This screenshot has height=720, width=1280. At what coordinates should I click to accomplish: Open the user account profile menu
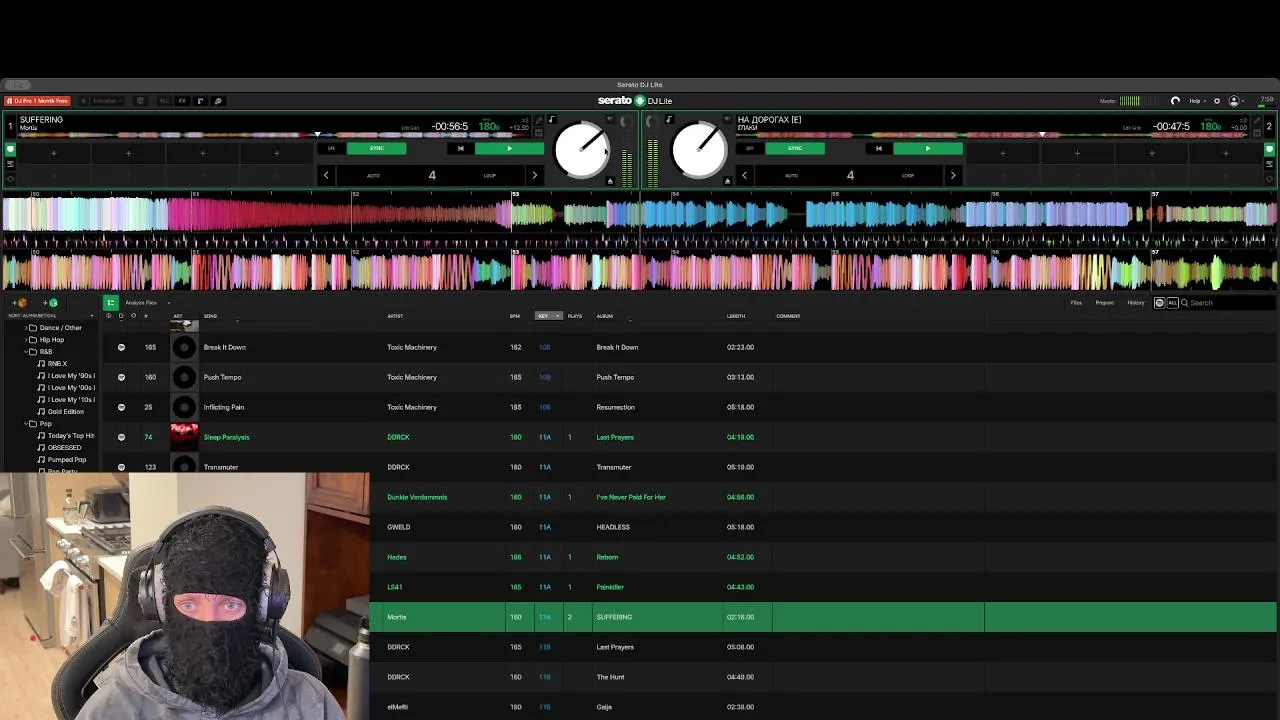(1236, 101)
